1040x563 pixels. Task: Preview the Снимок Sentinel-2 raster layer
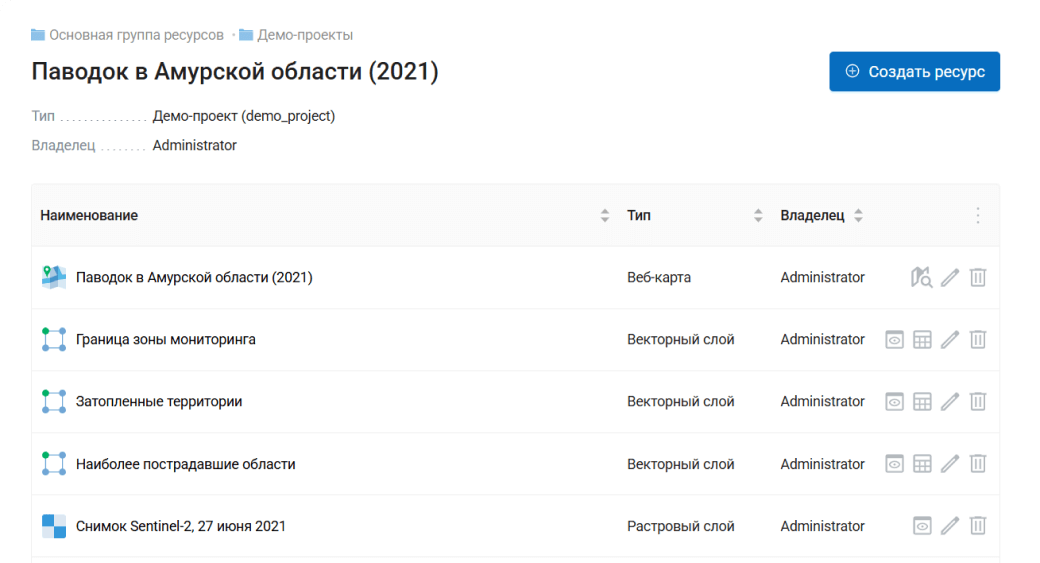[922, 526]
